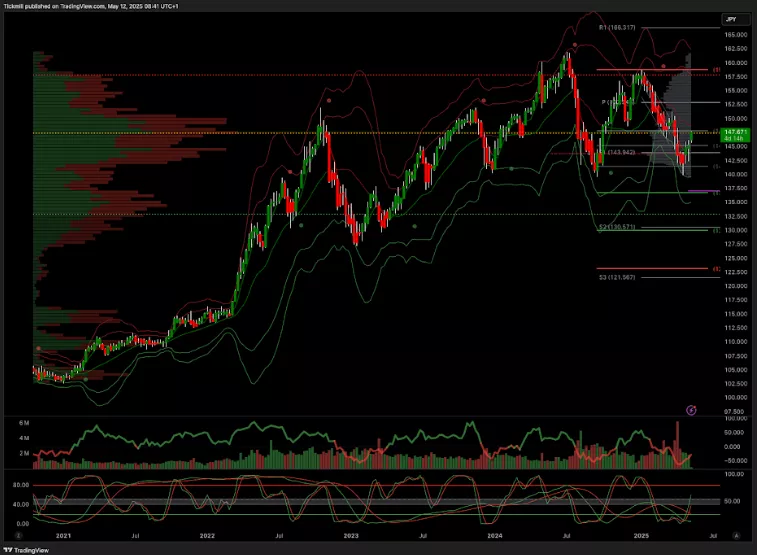This screenshot has width=757, height=555.
Task: Click the current price label 147.671
Action: pos(735,131)
